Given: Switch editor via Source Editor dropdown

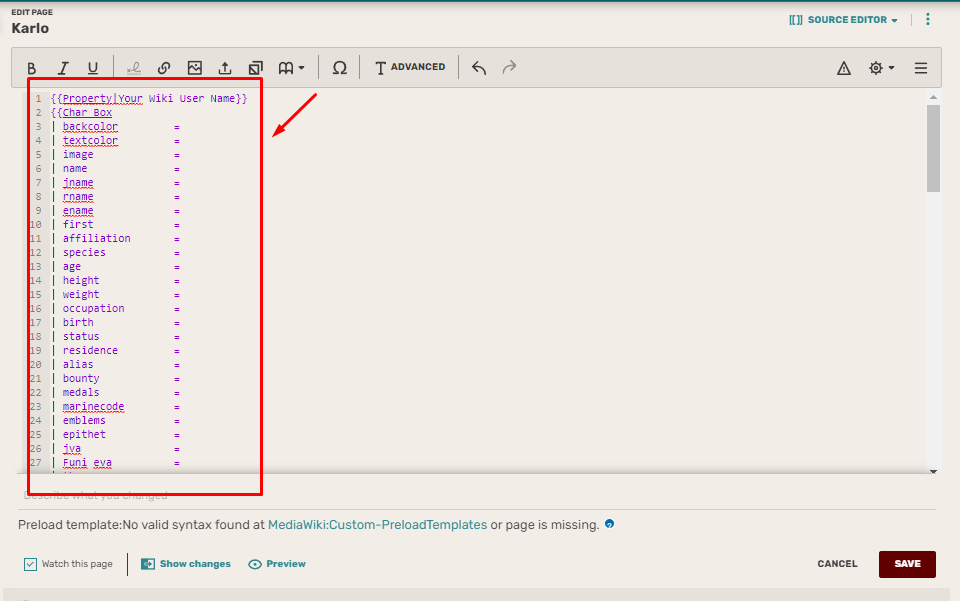Looking at the screenshot, I should tap(843, 20).
